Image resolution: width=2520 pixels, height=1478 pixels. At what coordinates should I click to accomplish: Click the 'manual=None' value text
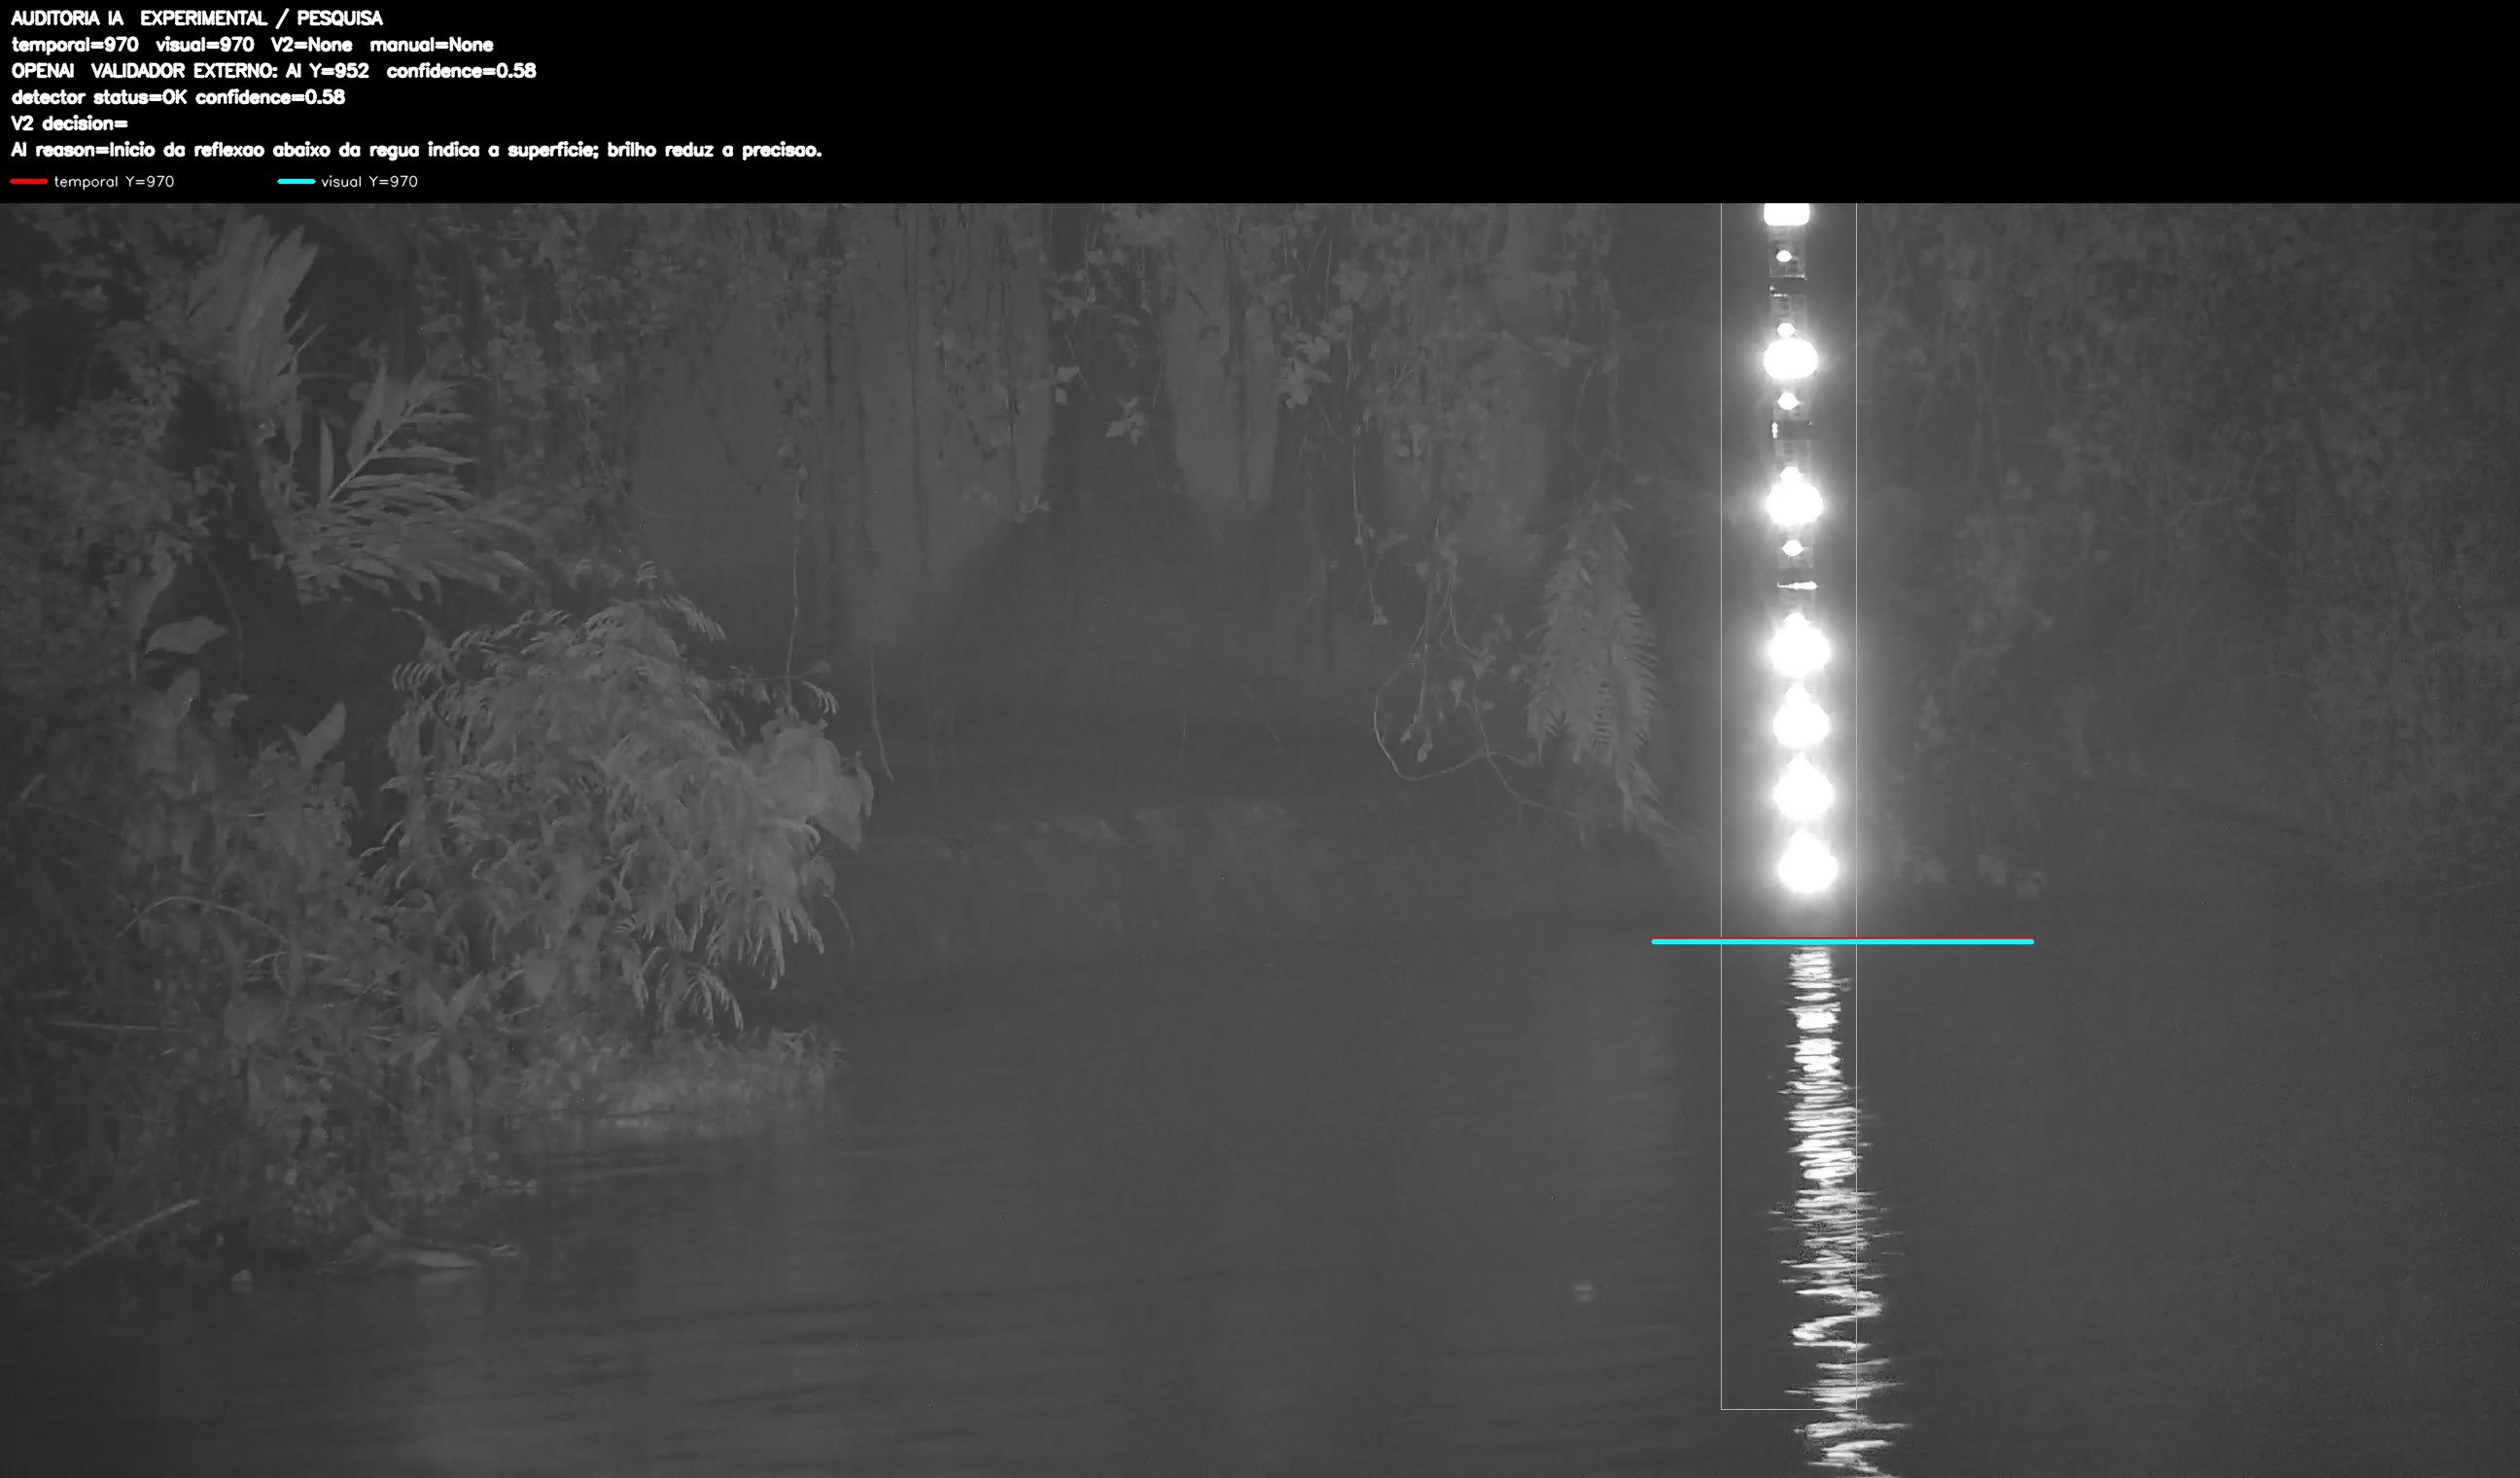tap(432, 45)
